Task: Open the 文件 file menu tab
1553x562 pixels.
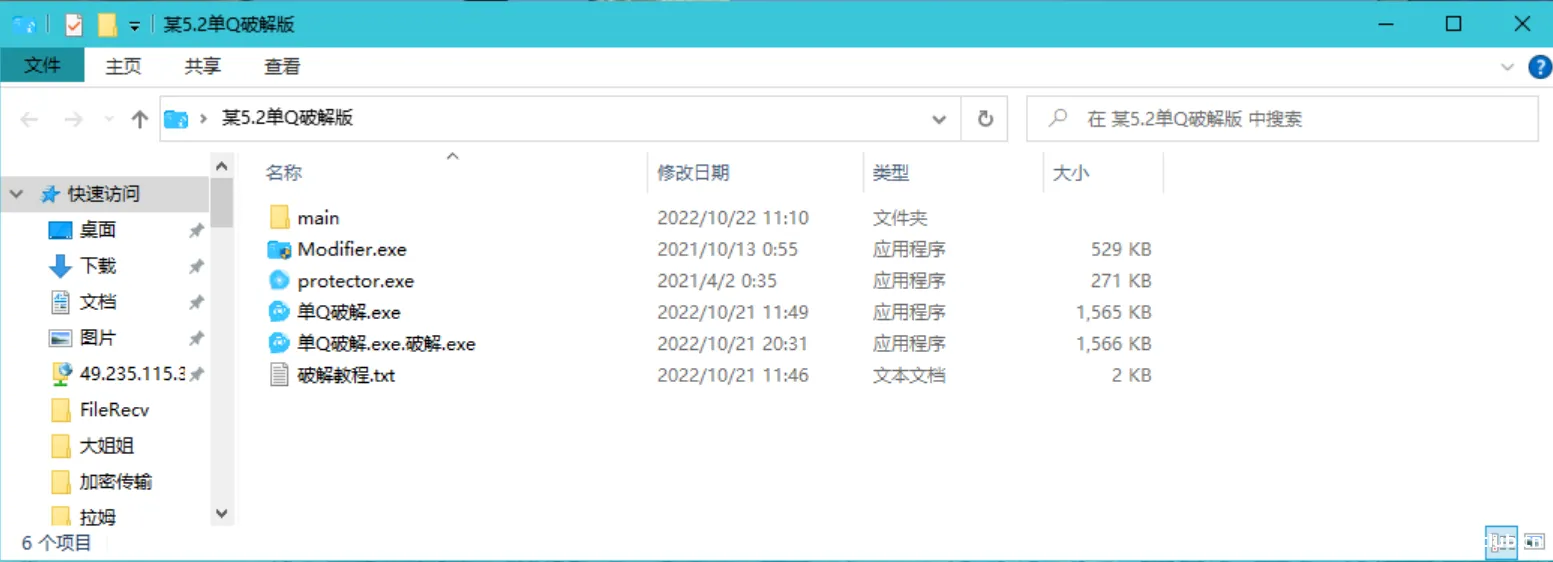Action: pyautogui.click(x=42, y=66)
